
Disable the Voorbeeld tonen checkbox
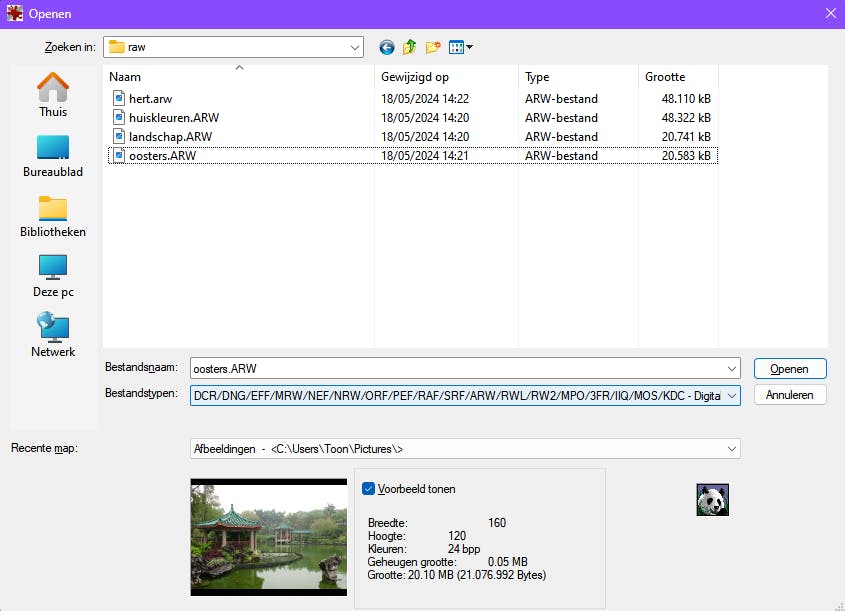369,489
